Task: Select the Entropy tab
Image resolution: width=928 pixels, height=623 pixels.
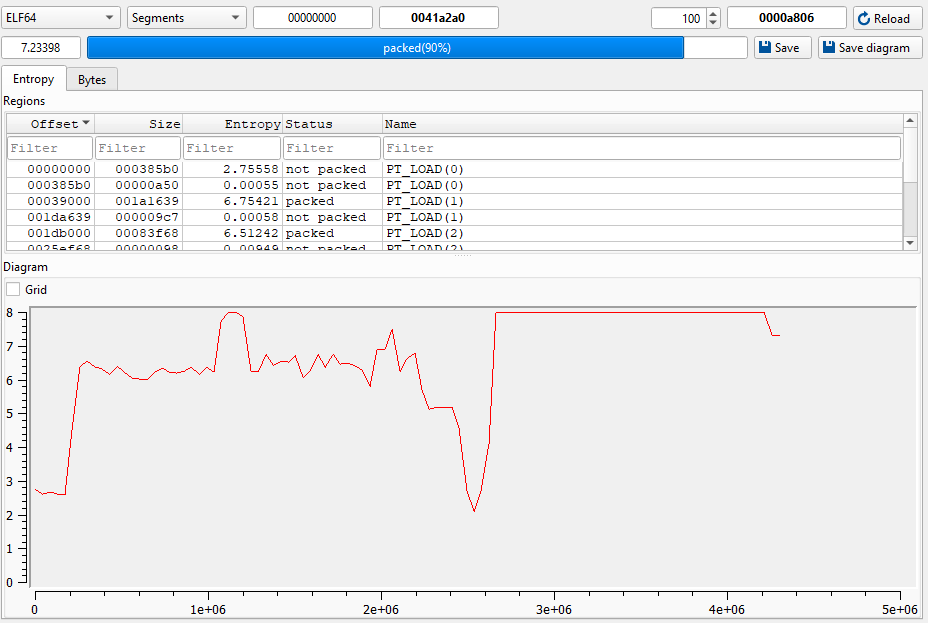Action: point(33,80)
